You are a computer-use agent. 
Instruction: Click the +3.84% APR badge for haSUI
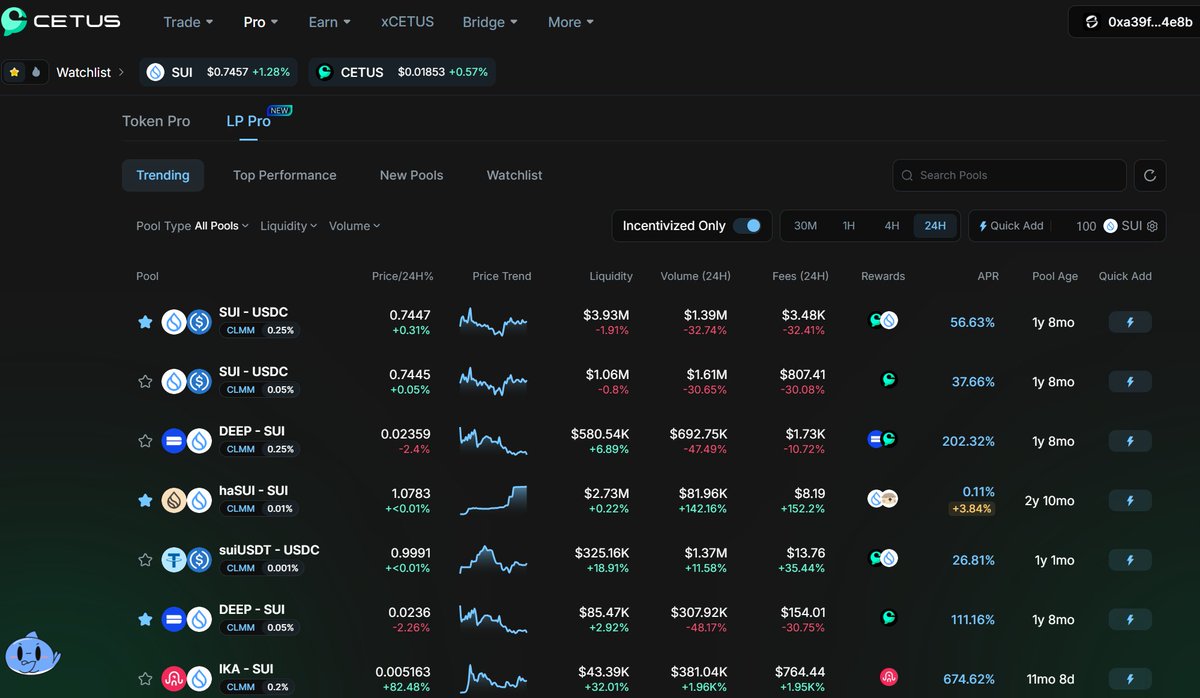[971, 509]
